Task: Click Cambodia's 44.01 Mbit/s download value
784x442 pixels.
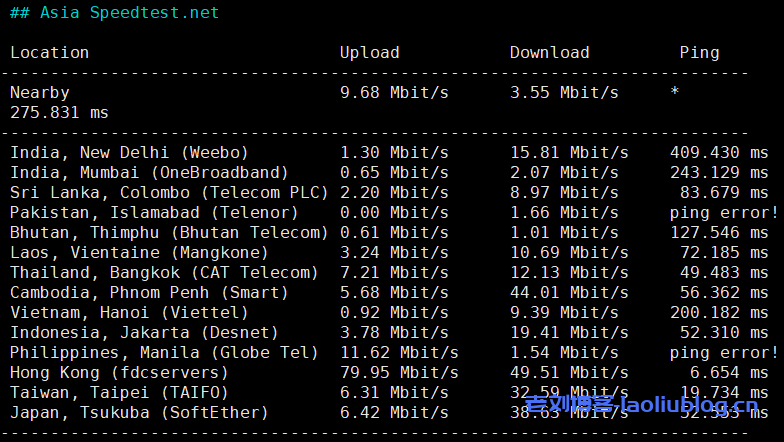Action: [x=569, y=293]
